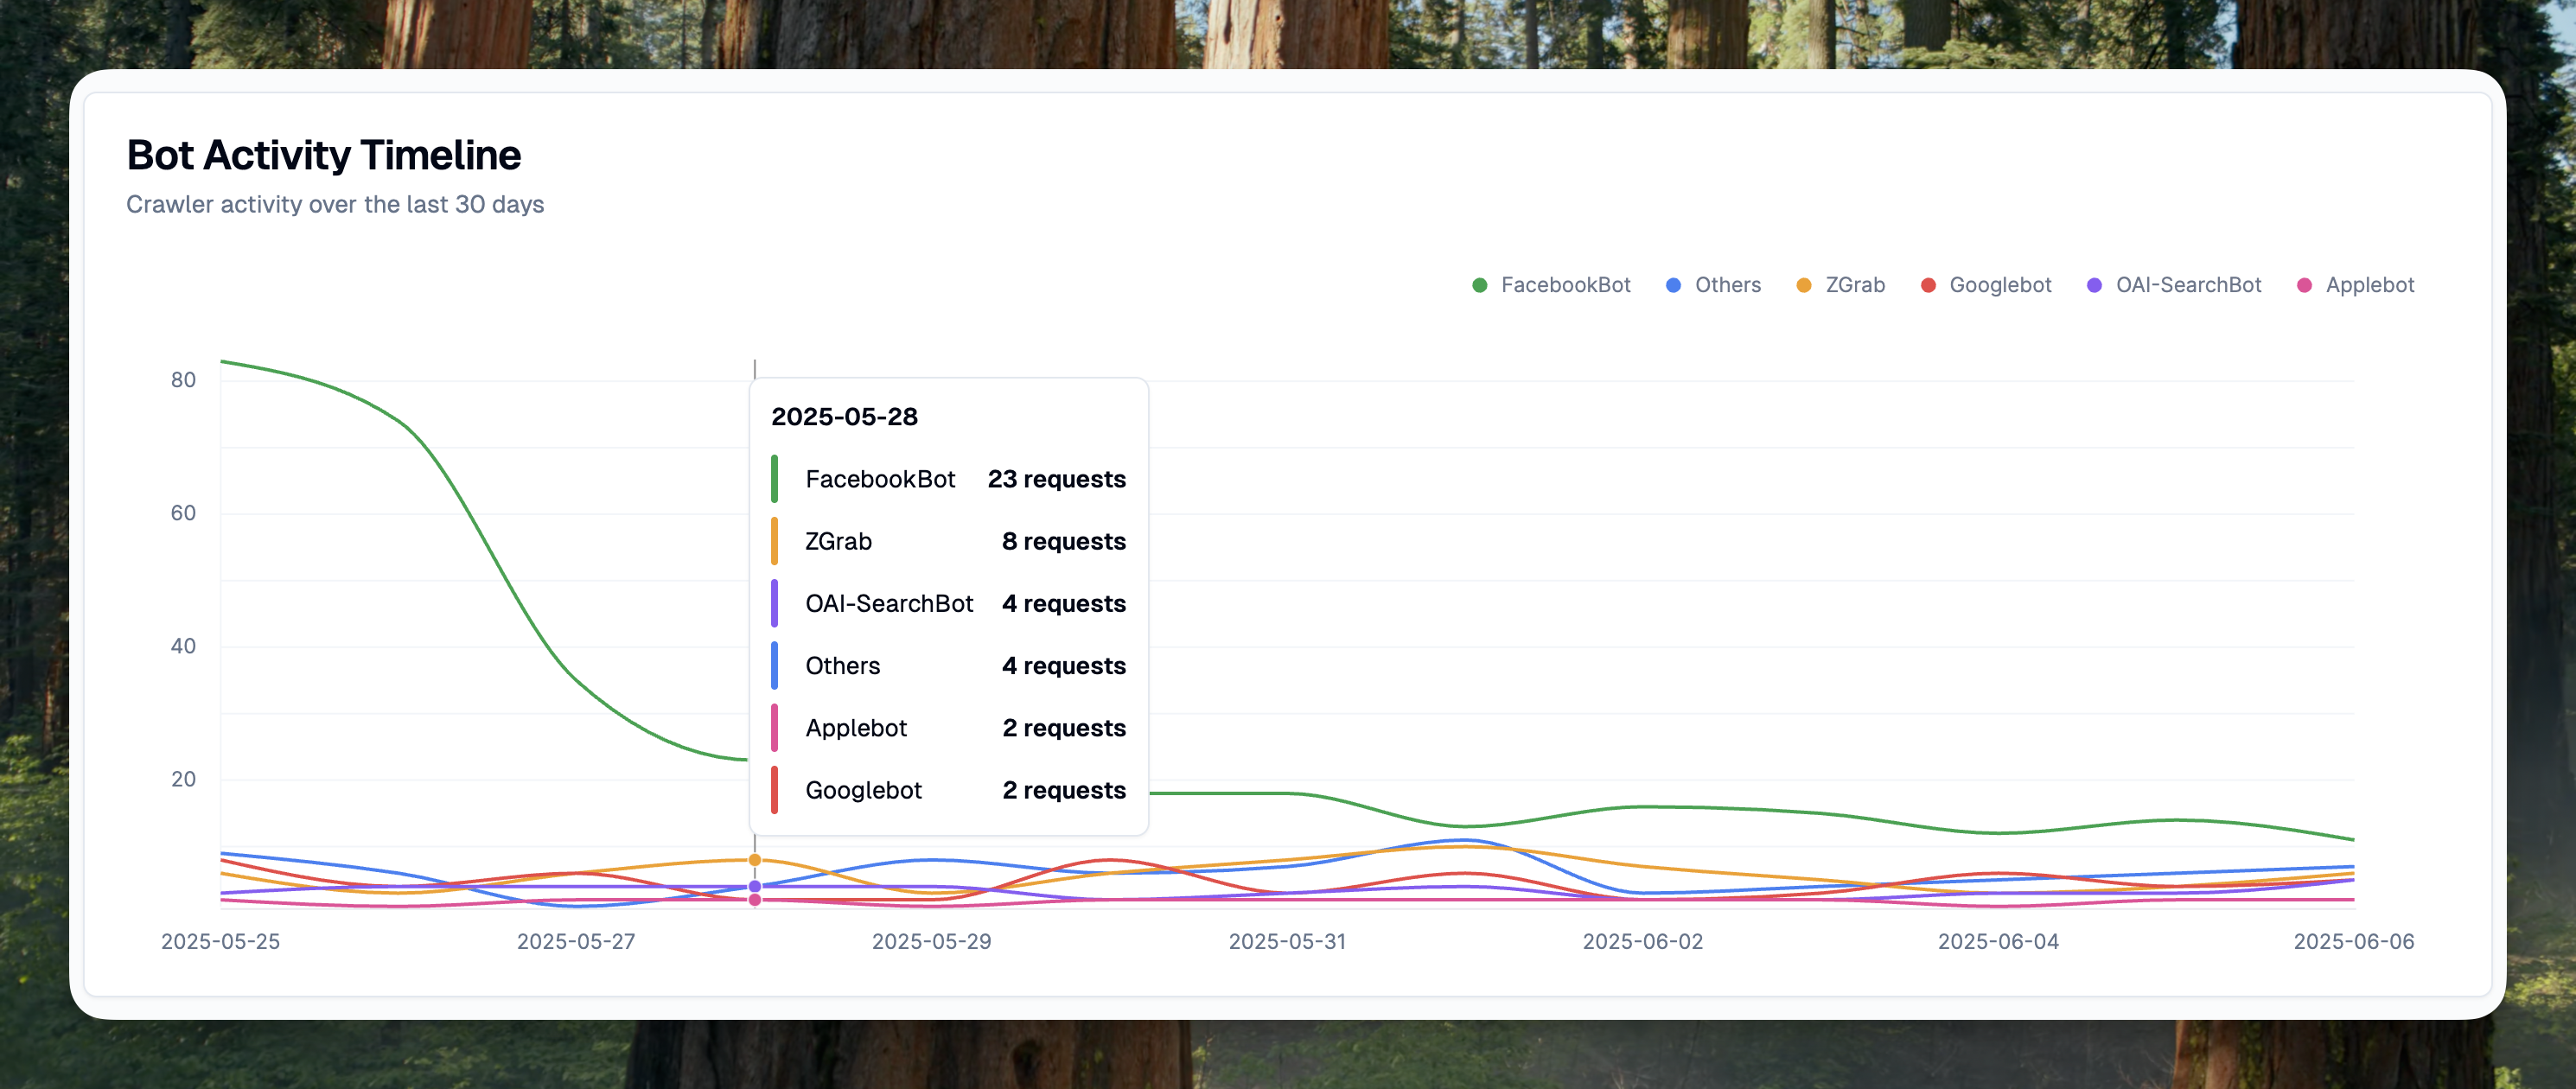Click the red Googlebot legend dot
The image size is (2576, 1089).
point(1927,285)
